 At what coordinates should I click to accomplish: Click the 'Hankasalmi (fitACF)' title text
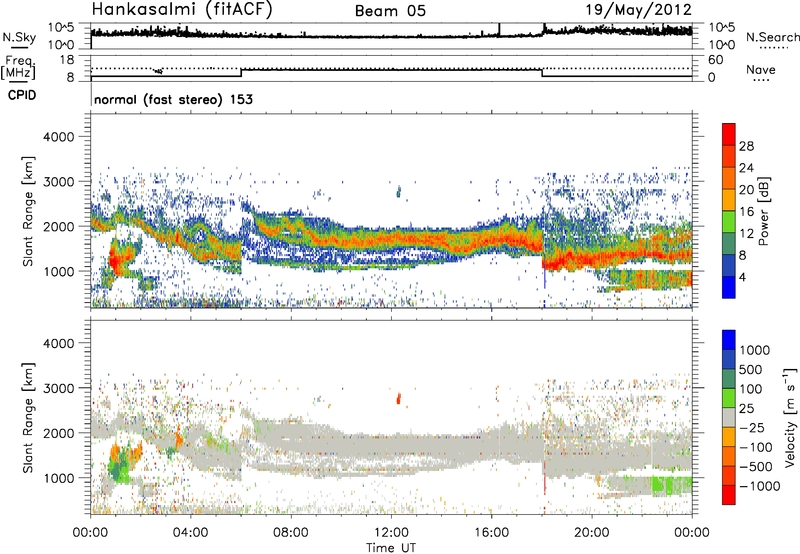[x=182, y=9]
